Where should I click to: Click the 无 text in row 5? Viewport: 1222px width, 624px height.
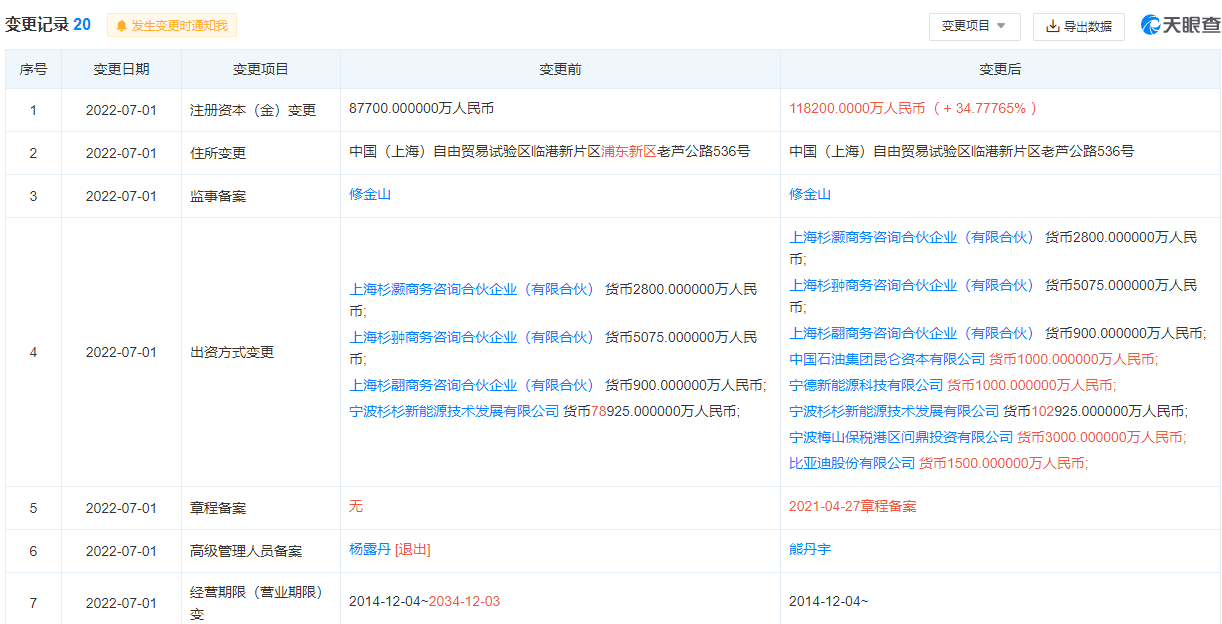click(x=356, y=506)
